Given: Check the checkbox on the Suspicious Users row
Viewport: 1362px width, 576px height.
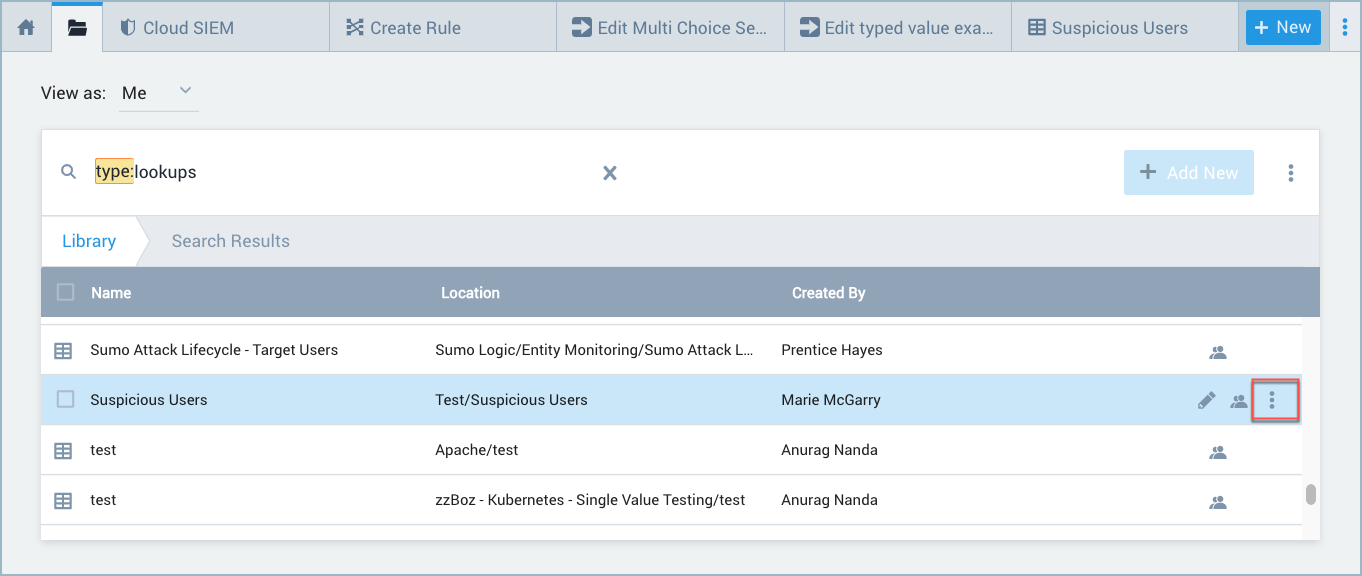Looking at the screenshot, I should pyautogui.click(x=65, y=398).
